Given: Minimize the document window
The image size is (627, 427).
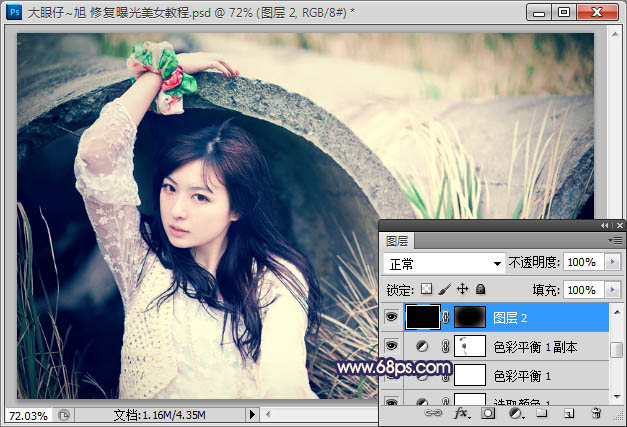Looking at the screenshot, I should [539, 12].
